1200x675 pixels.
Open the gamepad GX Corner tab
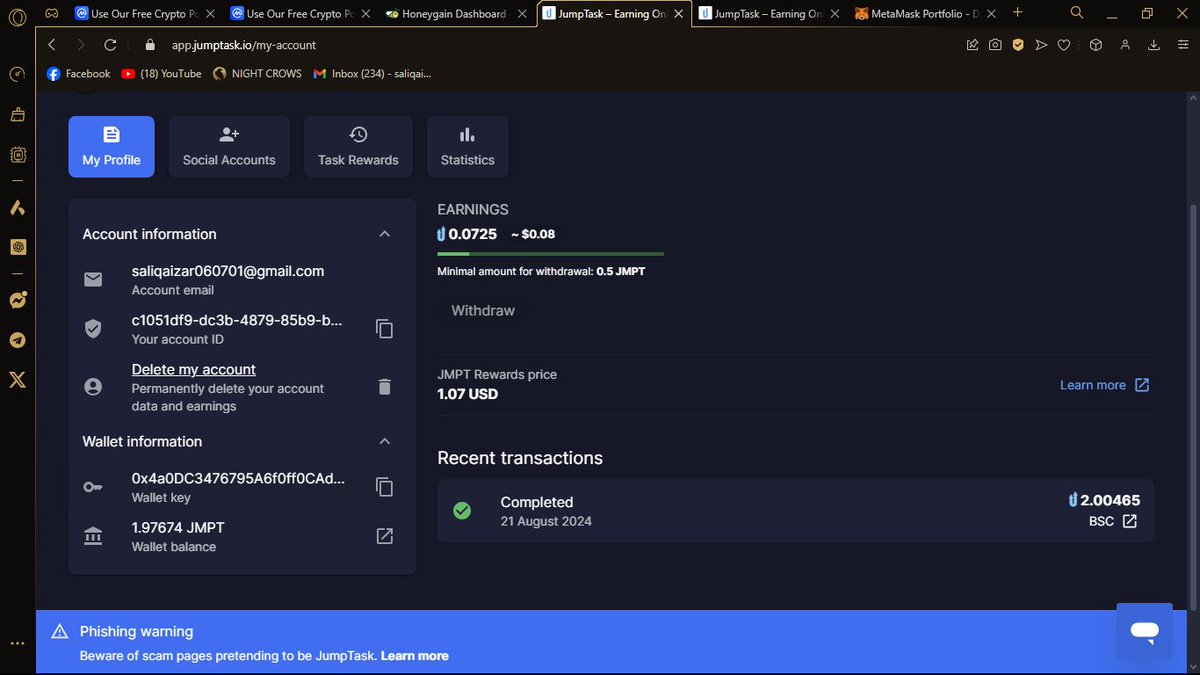click(x=51, y=14)
